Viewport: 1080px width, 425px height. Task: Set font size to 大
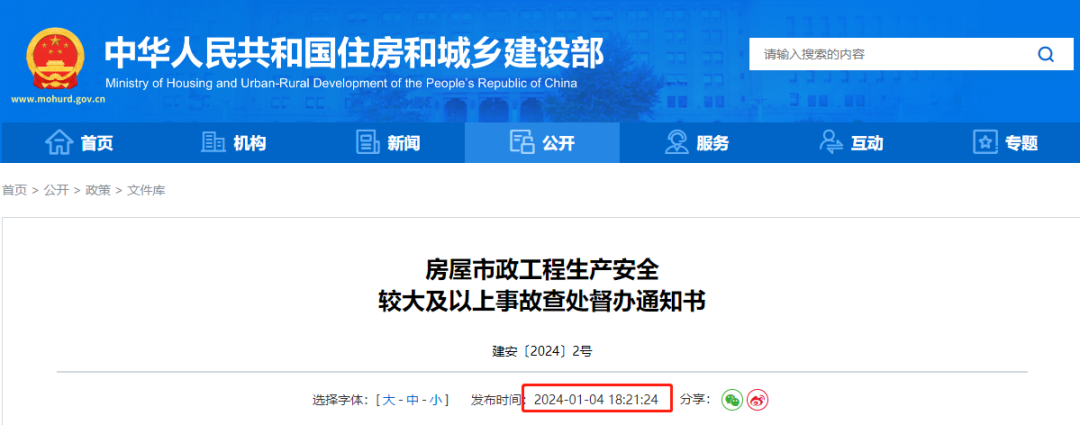[x=389, y=400]
